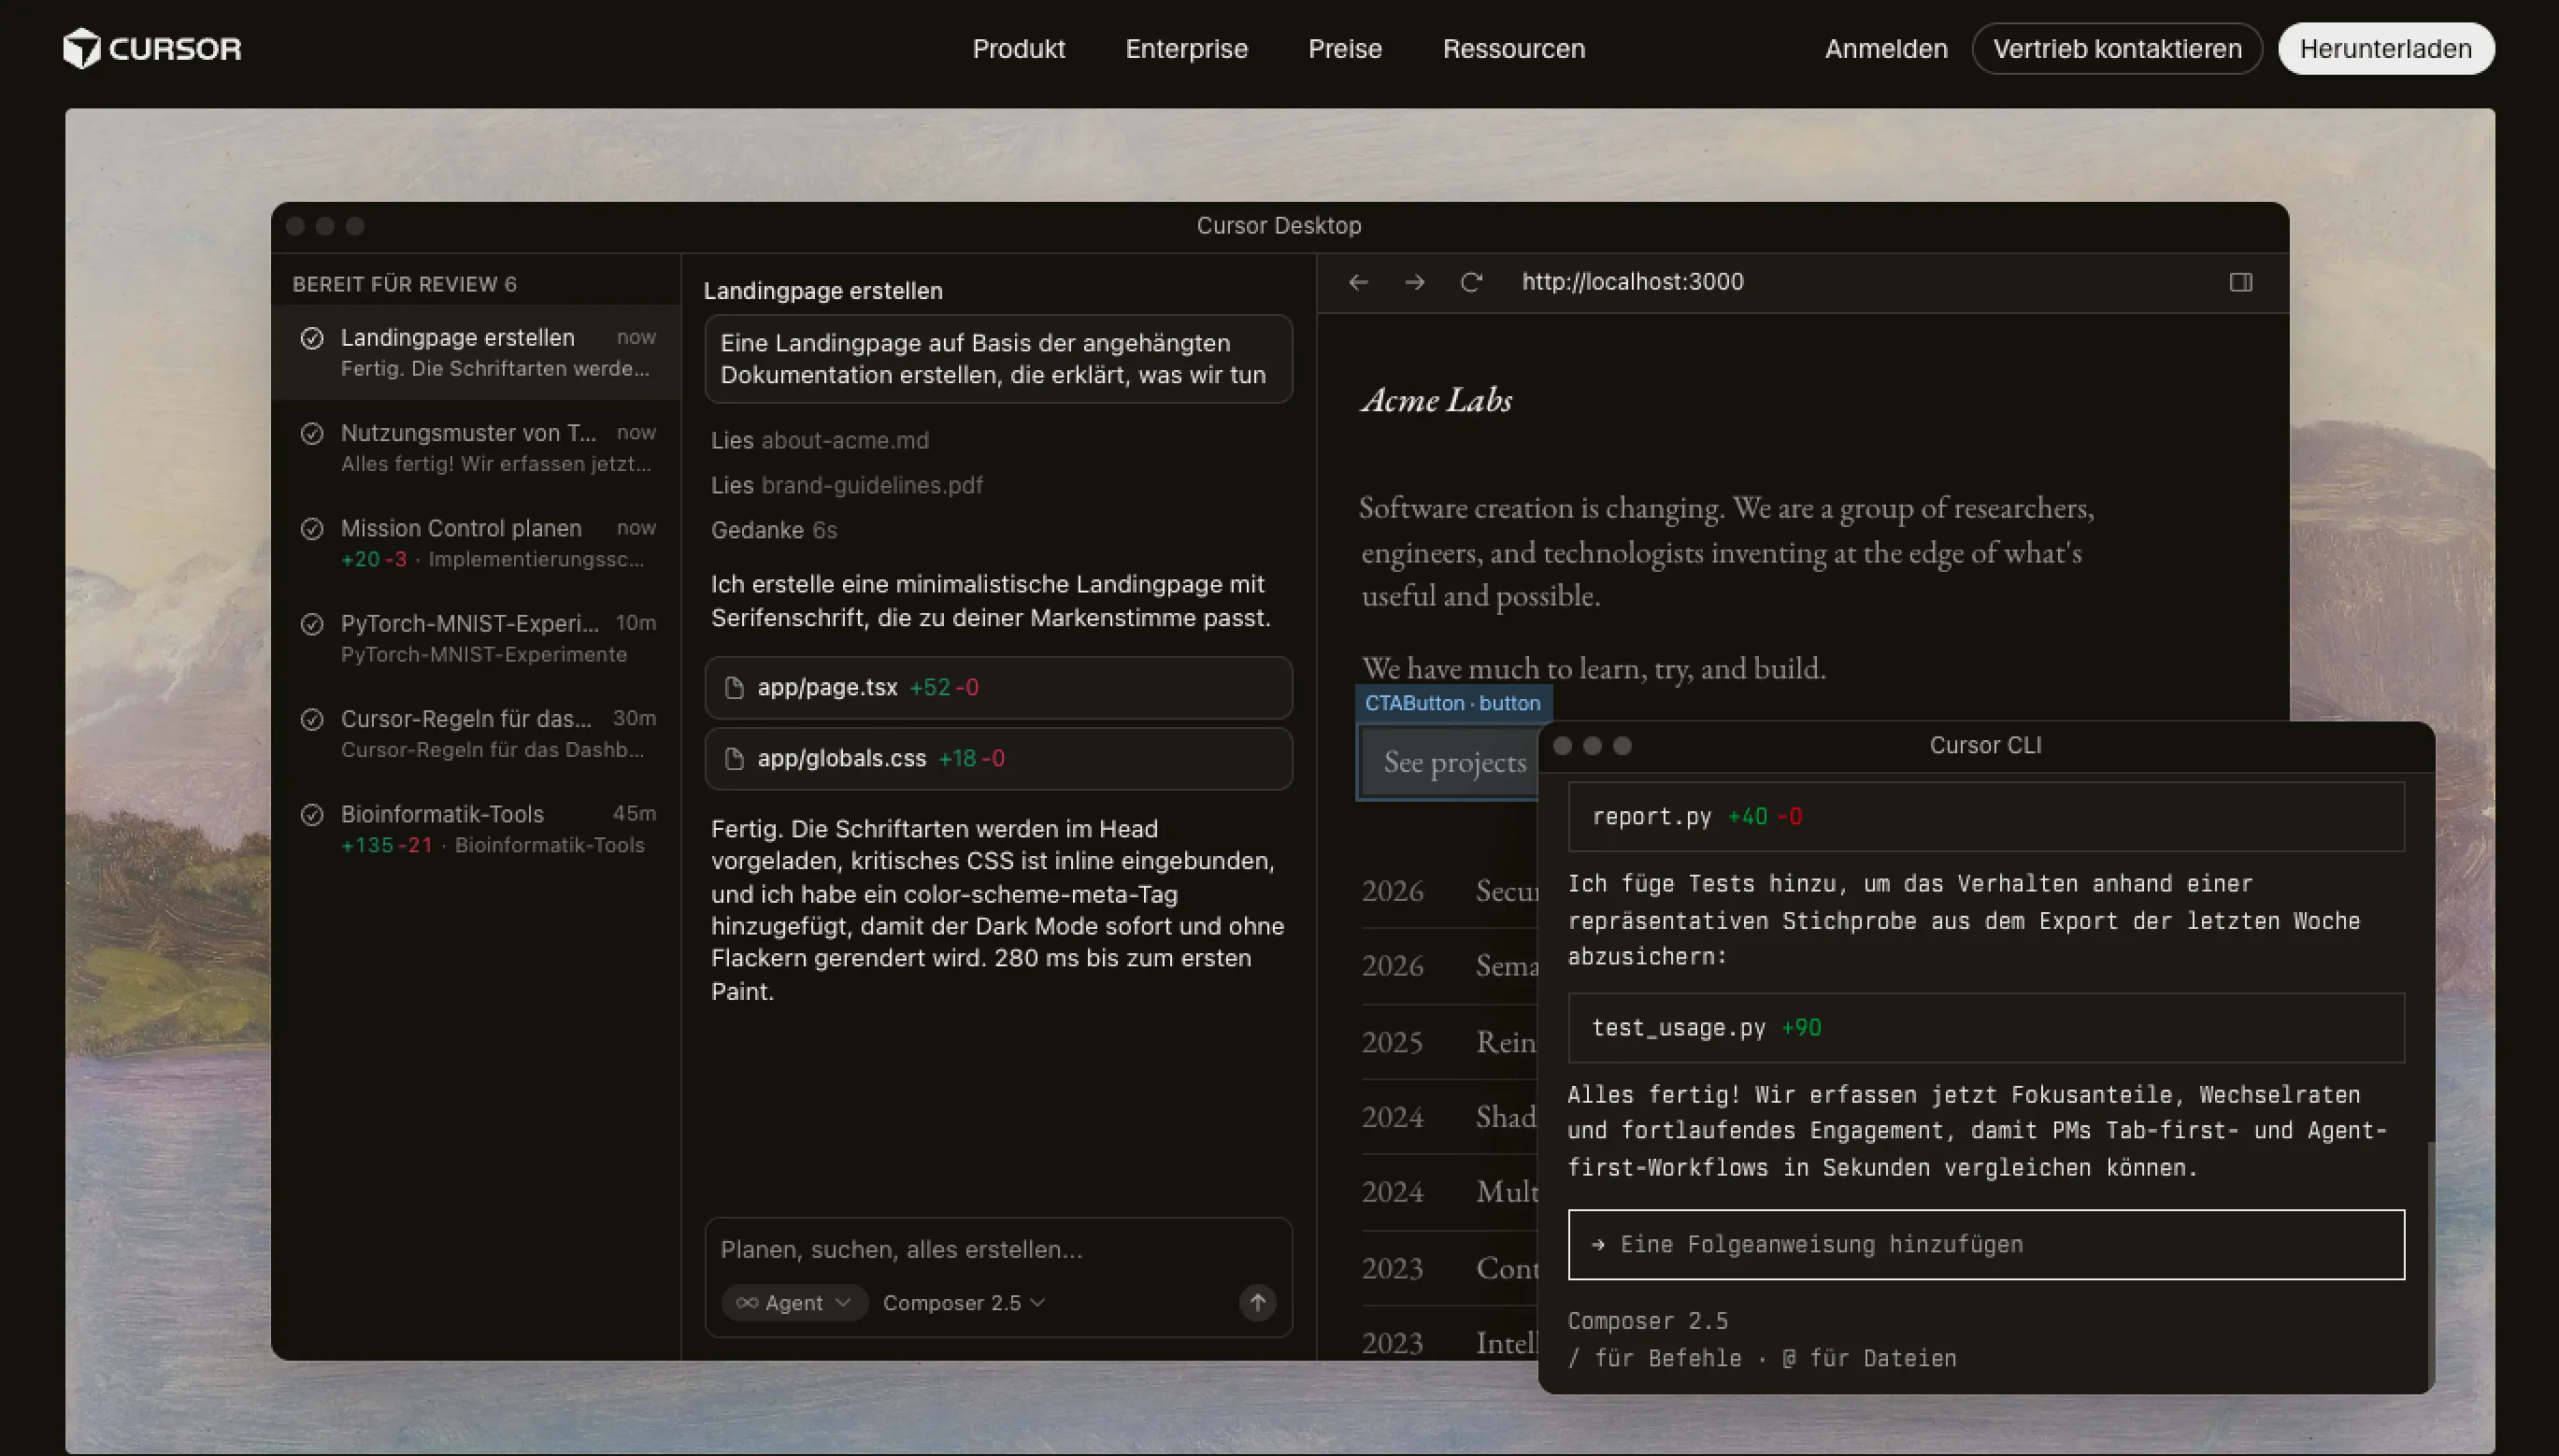Click 'Lies about-acme.md' step
Viewport: 2559px width, 1456px height.
point(819,440)
